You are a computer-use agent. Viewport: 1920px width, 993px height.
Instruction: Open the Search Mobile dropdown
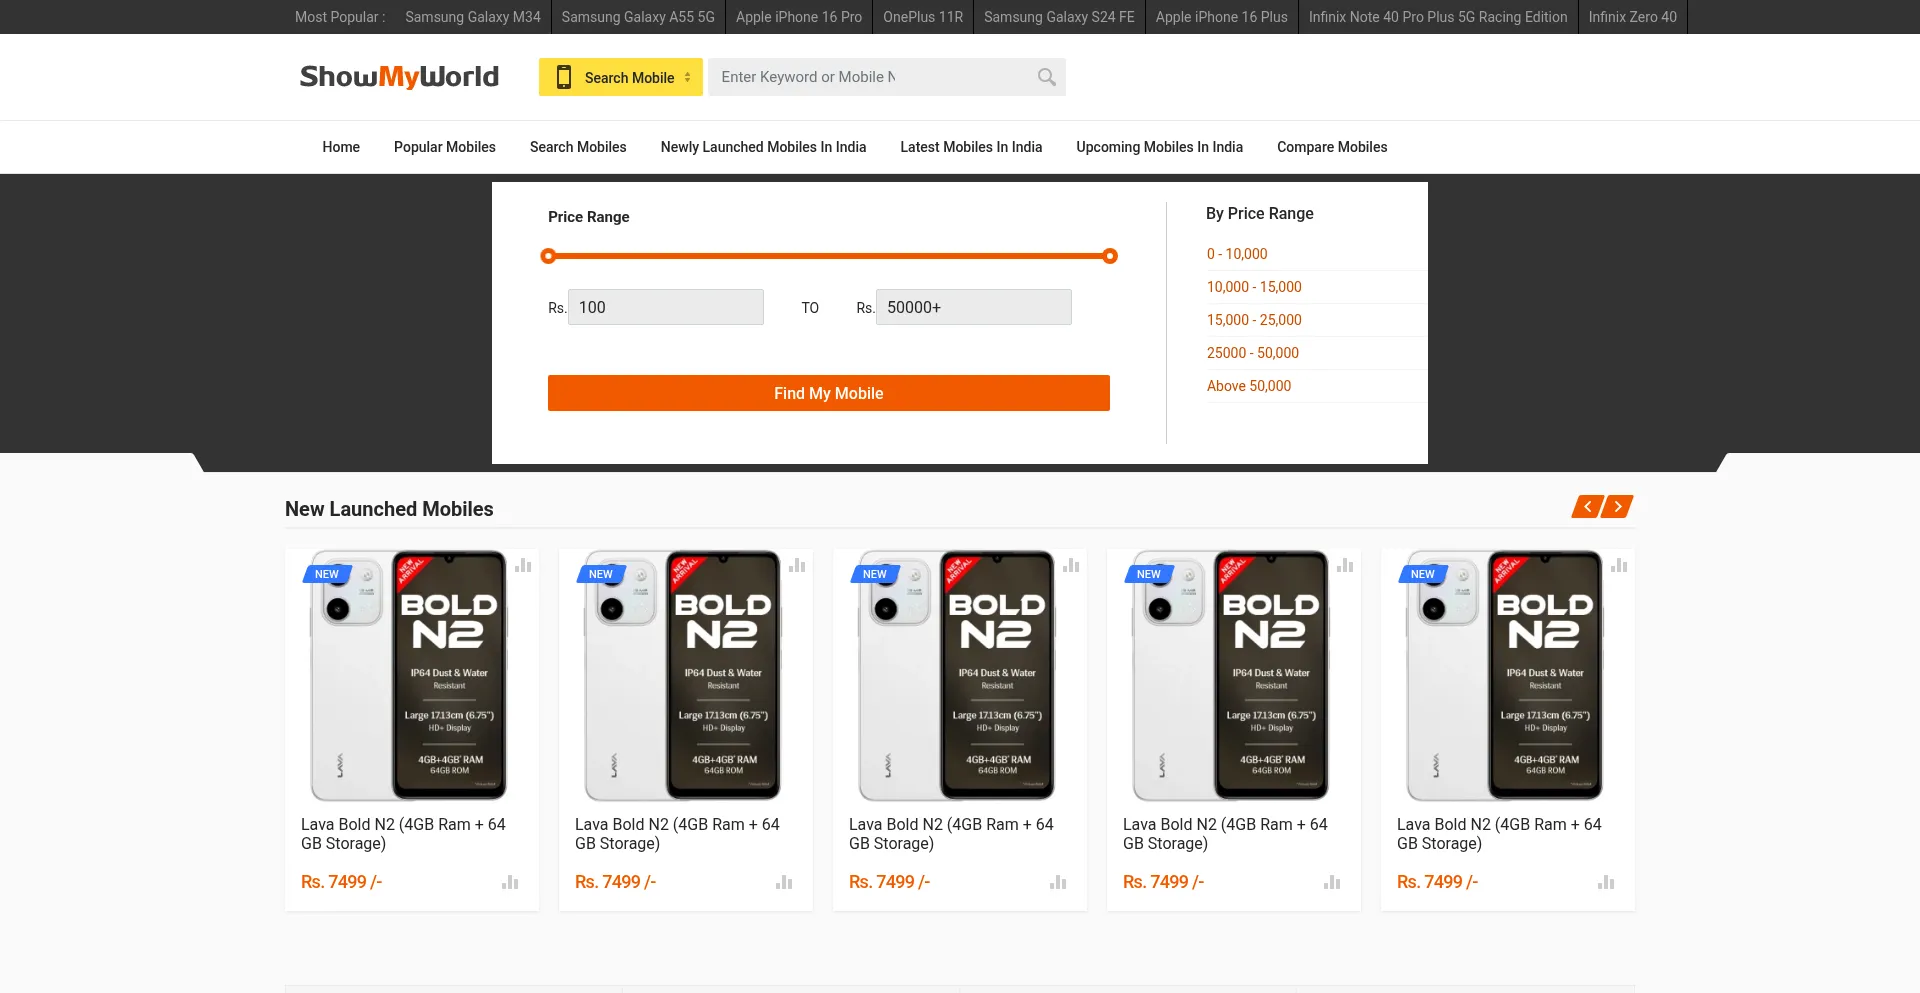coord(621,77)
